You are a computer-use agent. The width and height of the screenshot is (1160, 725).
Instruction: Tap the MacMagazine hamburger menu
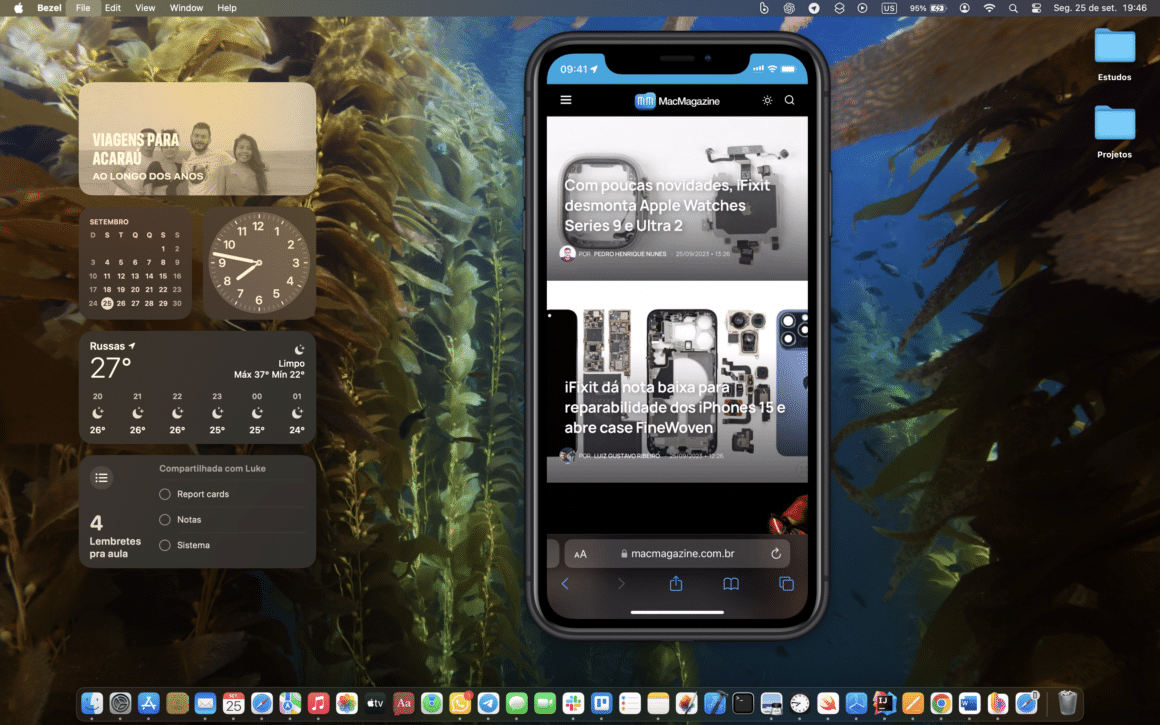coord(566,100)
